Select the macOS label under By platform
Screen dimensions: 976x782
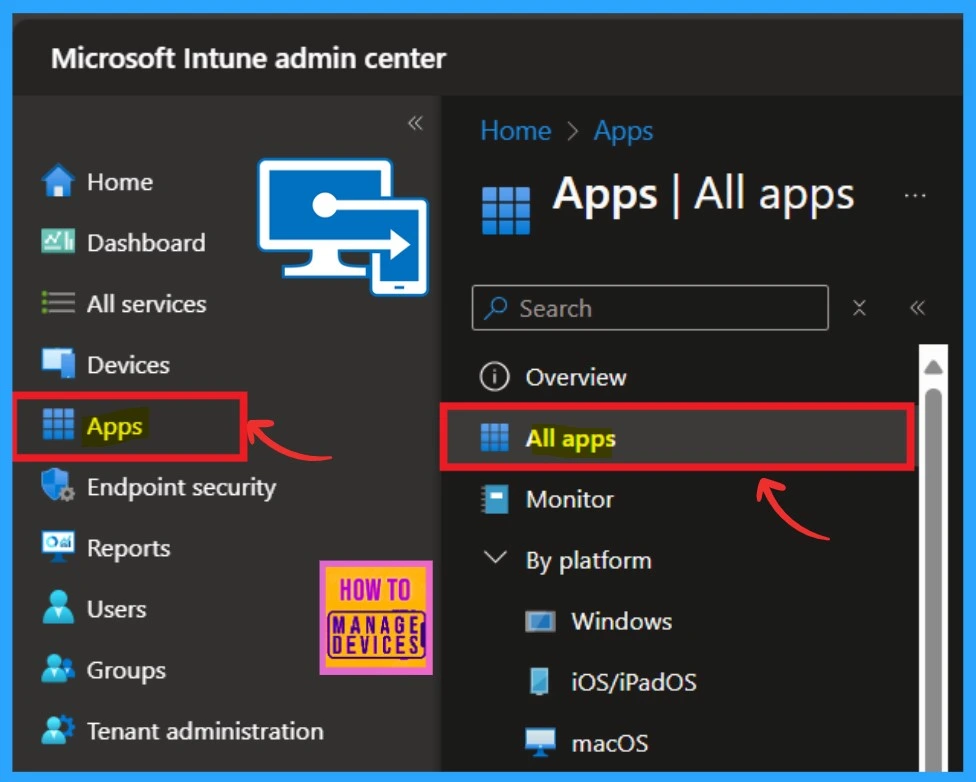(x=610, y=743)
